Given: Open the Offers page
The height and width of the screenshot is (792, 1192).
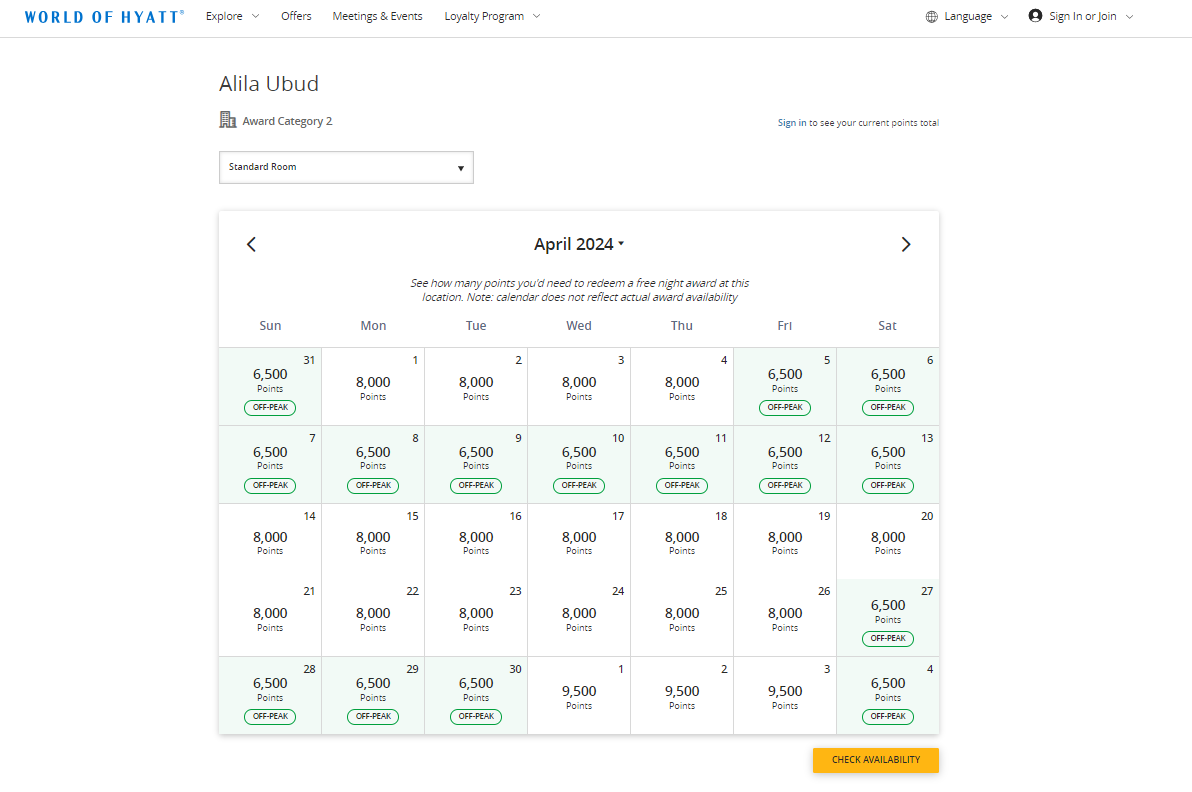Looking at the screenshot, I should (296, 16).
